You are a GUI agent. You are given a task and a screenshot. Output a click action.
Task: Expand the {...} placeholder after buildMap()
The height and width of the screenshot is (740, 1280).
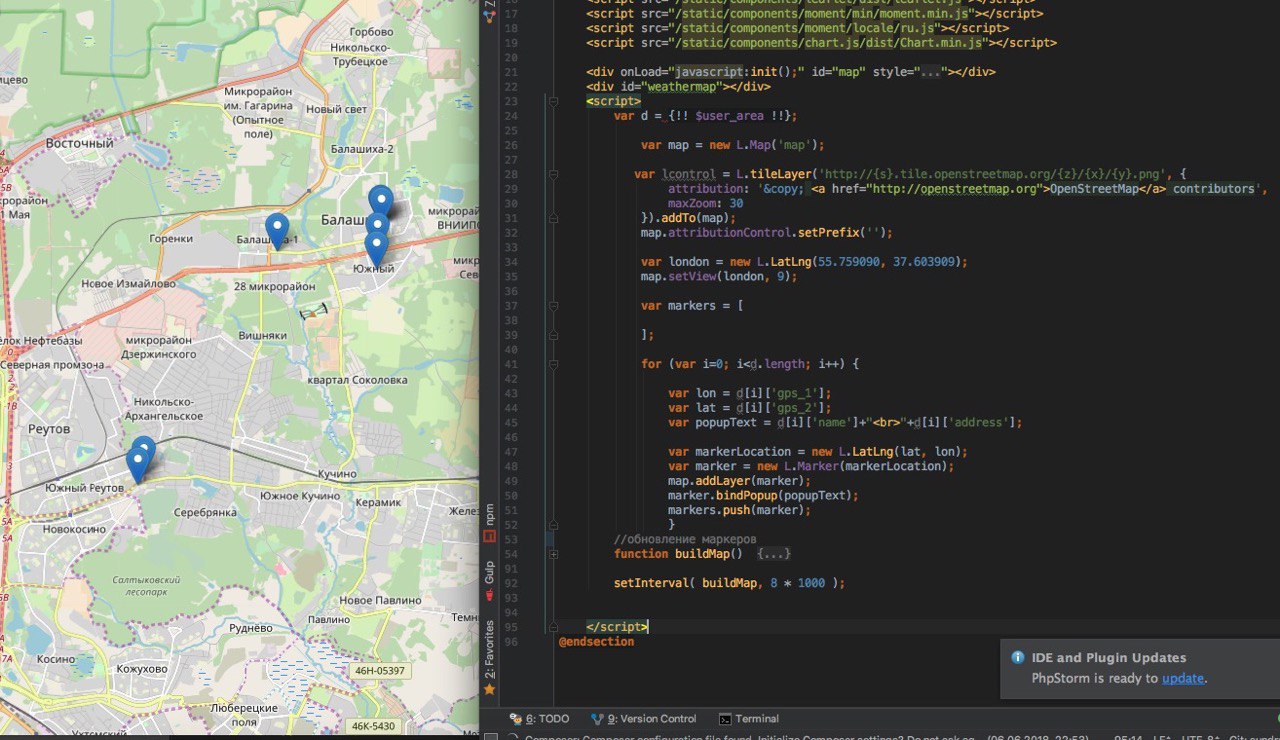coord(774,554)
